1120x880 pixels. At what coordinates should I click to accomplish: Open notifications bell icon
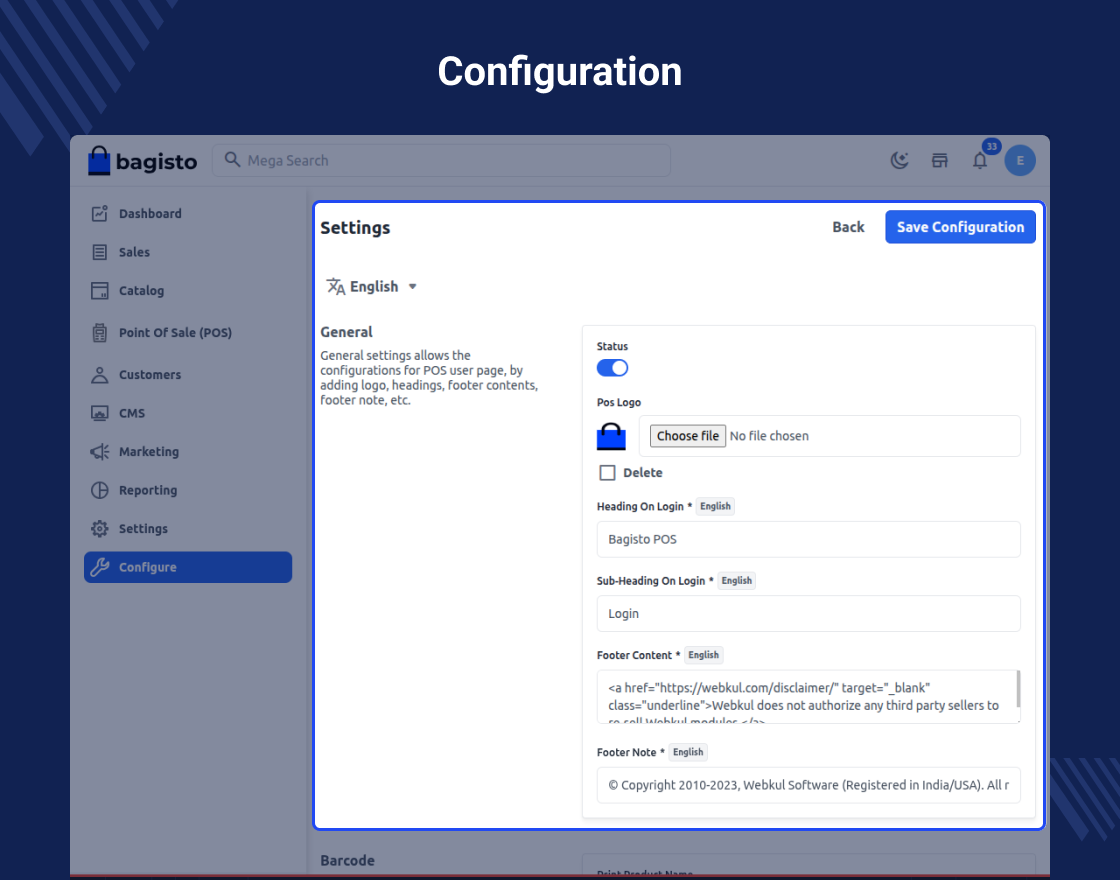(x=980, y=161)
